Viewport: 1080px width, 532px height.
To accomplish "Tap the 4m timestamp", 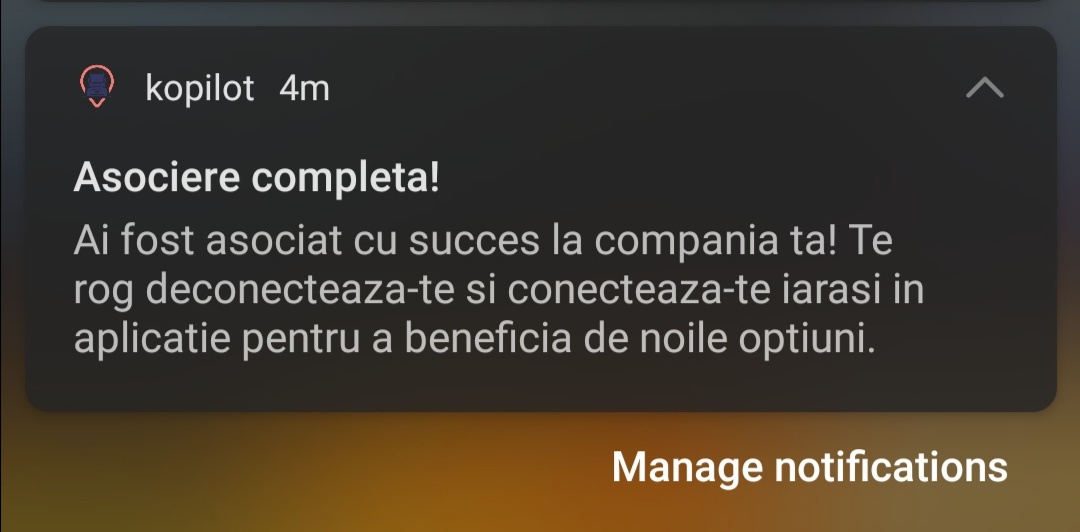I will coord(304,88).
